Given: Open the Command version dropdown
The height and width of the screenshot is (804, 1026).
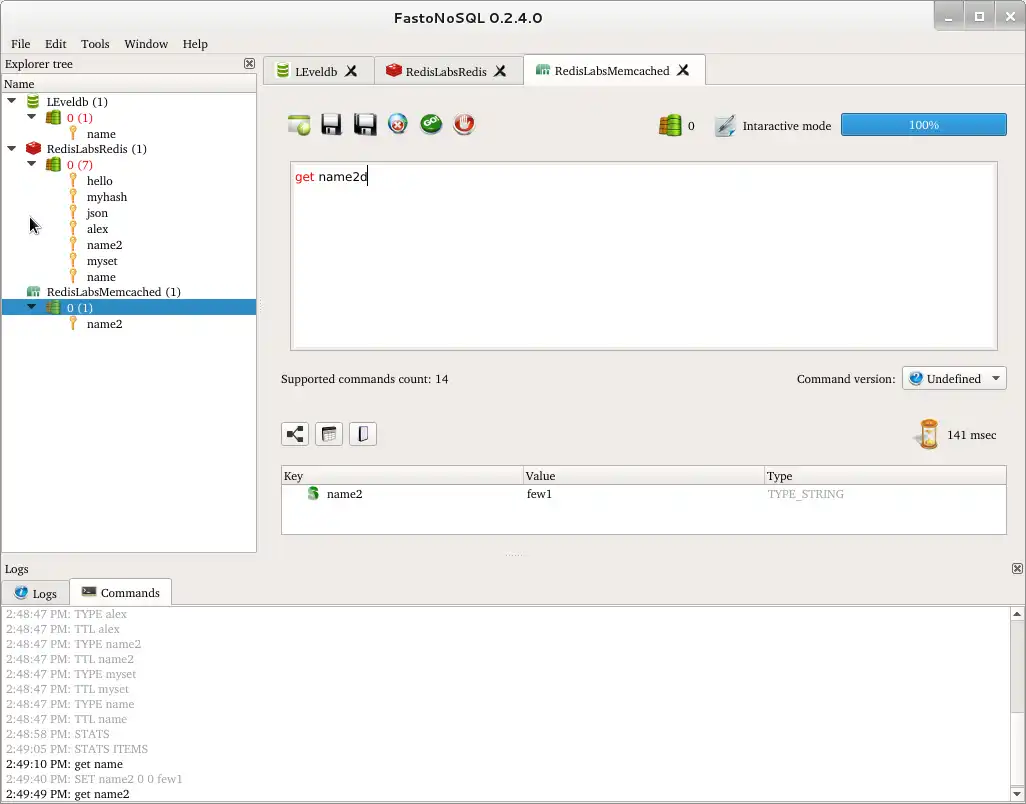Looking at the screenshot, I should click(954, 379).
